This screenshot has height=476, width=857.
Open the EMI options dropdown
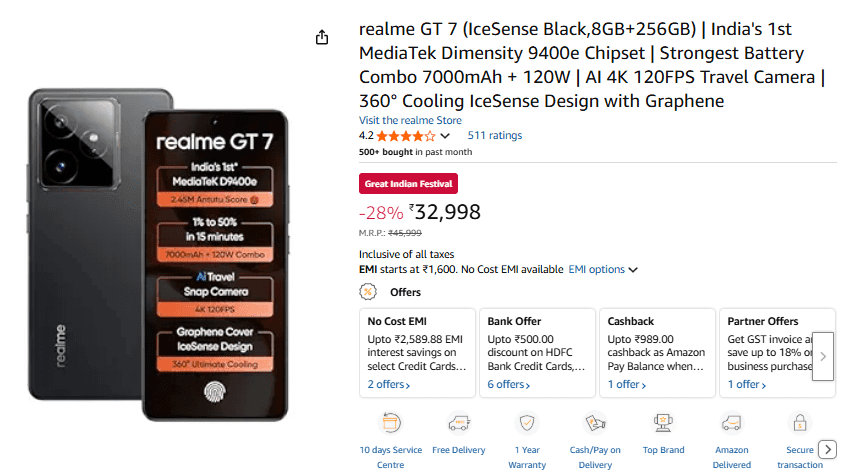point(603,269)
